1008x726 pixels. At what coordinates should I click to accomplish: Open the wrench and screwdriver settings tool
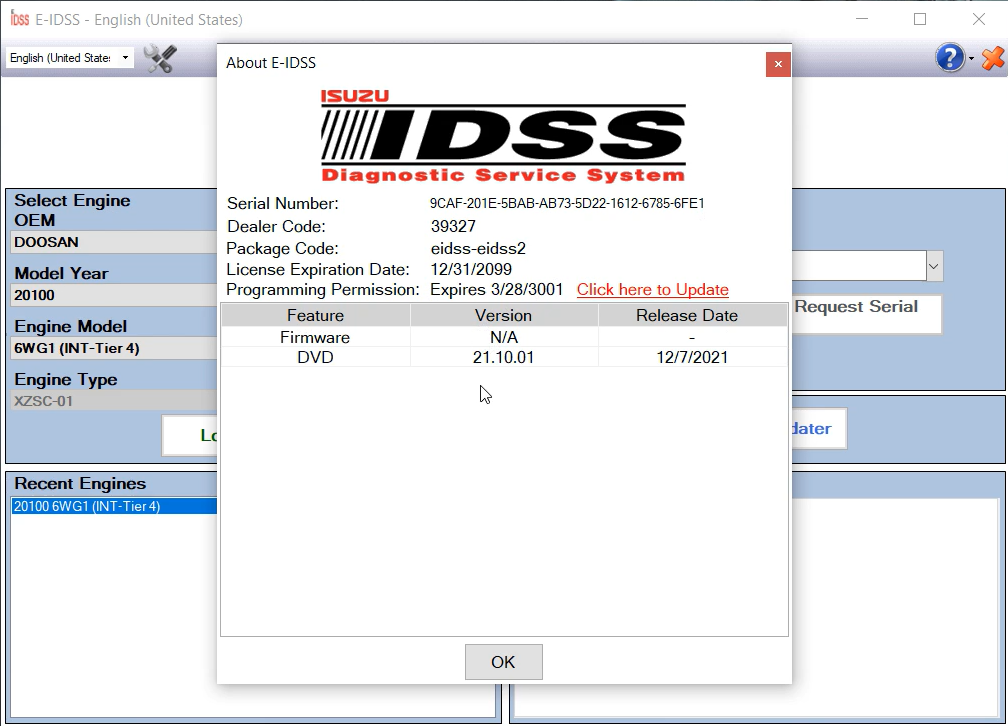click(160, 59)
